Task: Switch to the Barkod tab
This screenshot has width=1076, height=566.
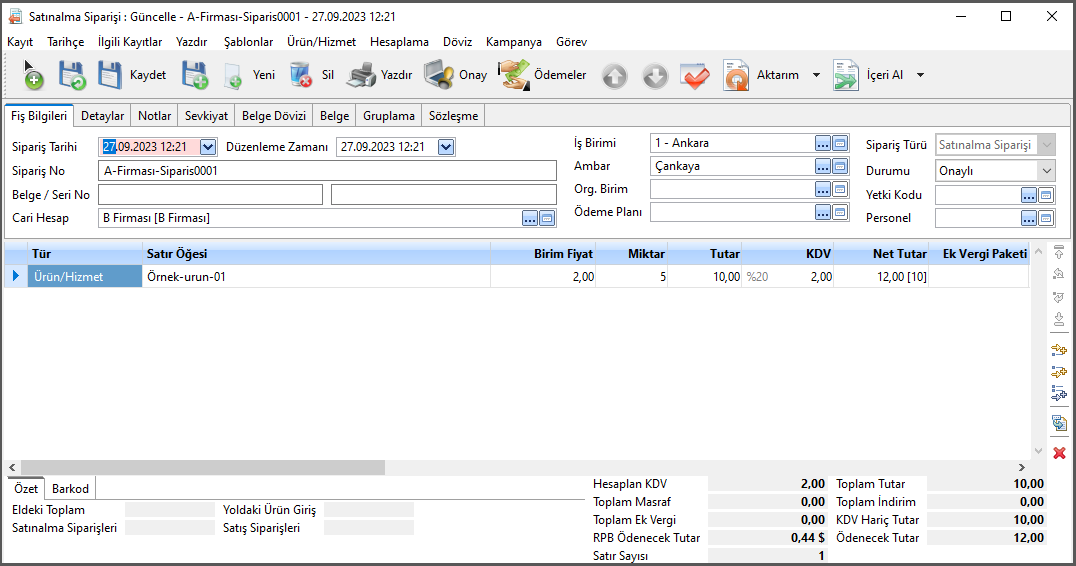Action: point(70,489)
